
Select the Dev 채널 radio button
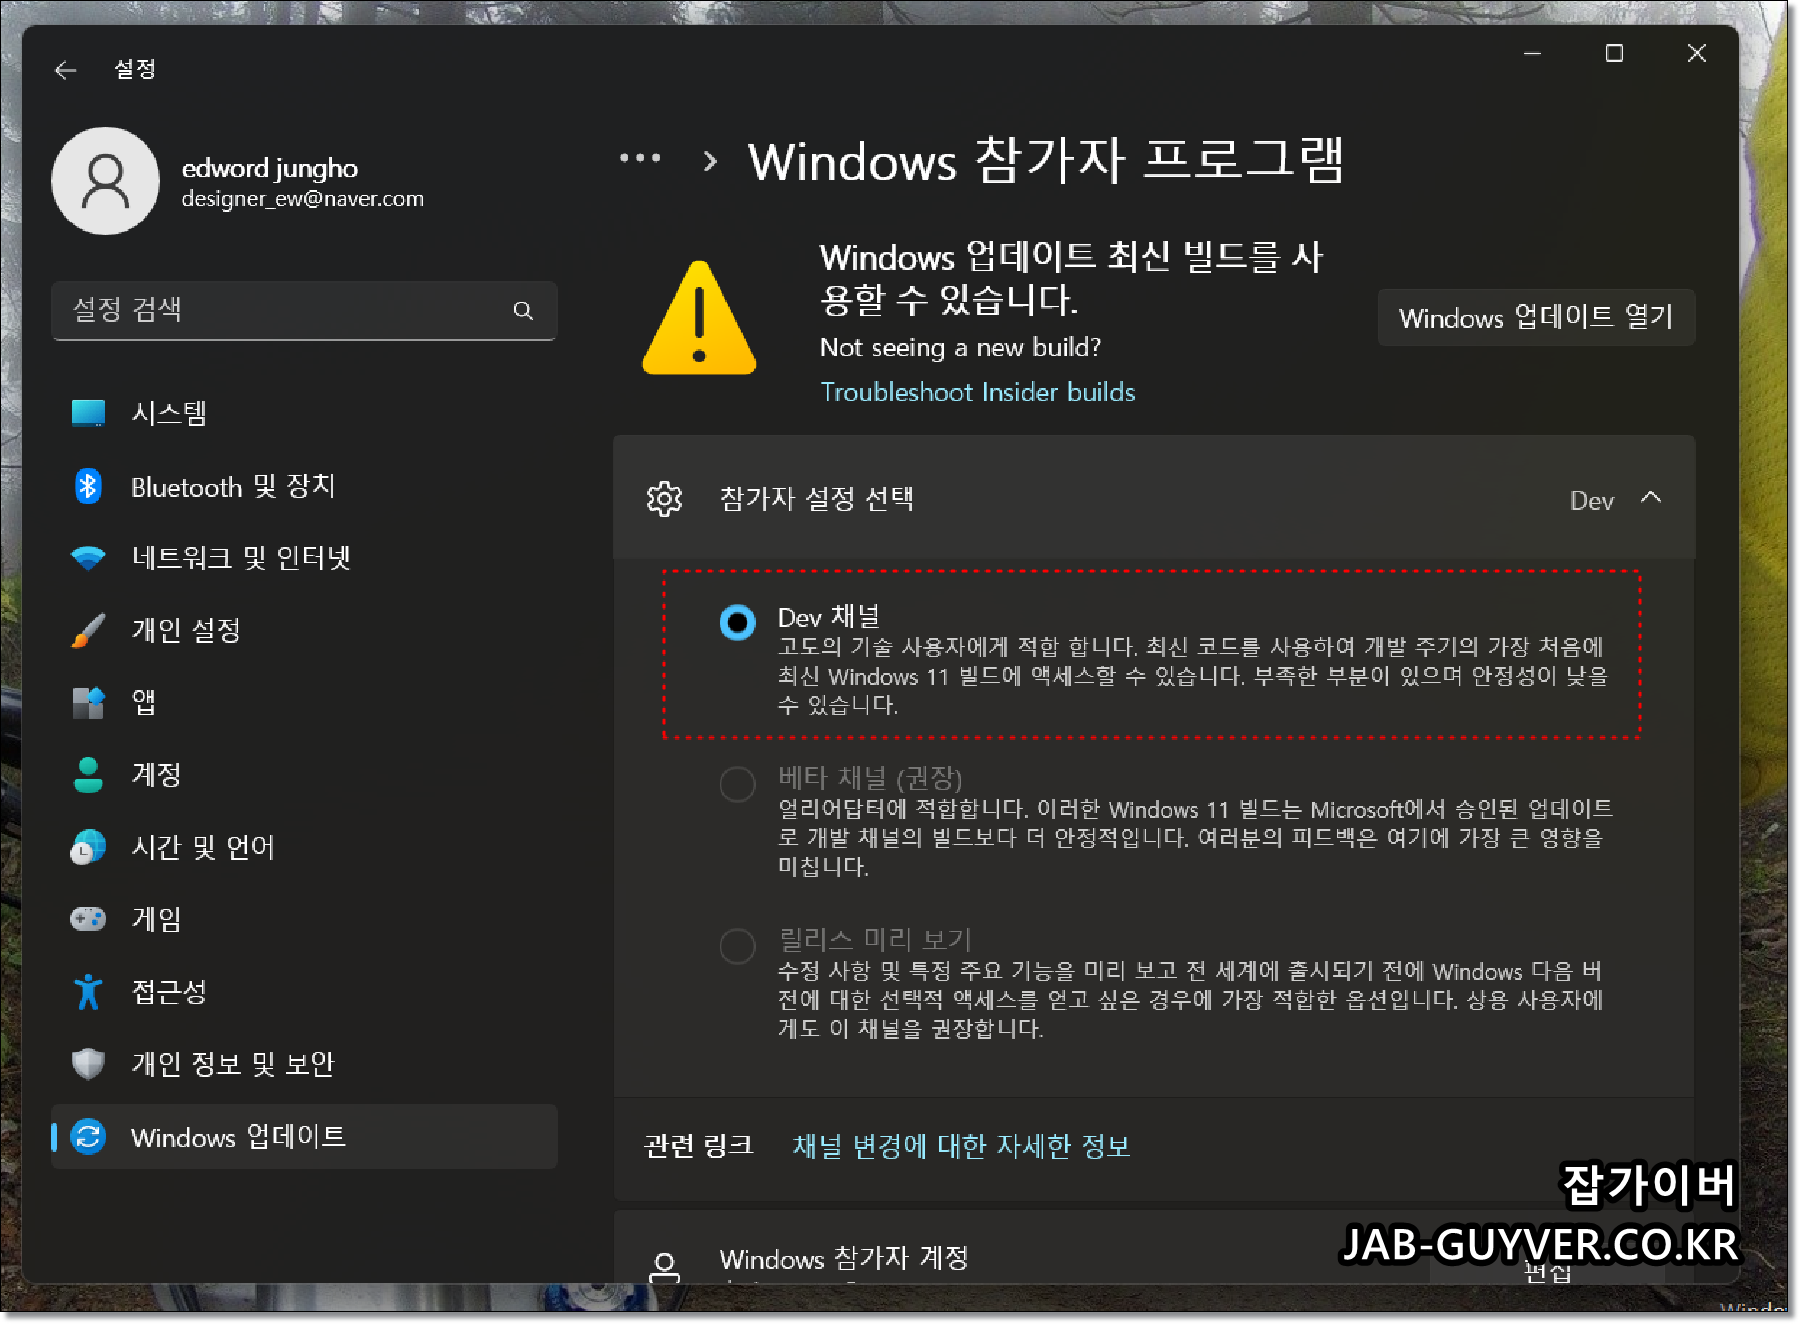pyautogui.click(x=738, y=622)
